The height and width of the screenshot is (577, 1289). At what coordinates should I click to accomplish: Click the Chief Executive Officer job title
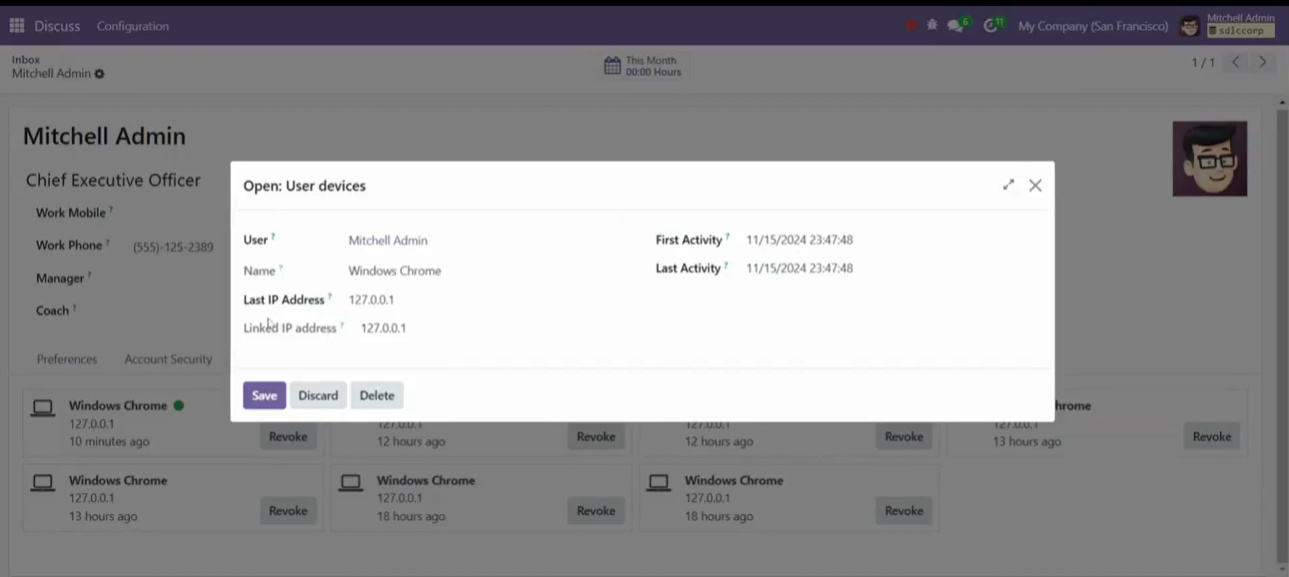pos(113,180)
